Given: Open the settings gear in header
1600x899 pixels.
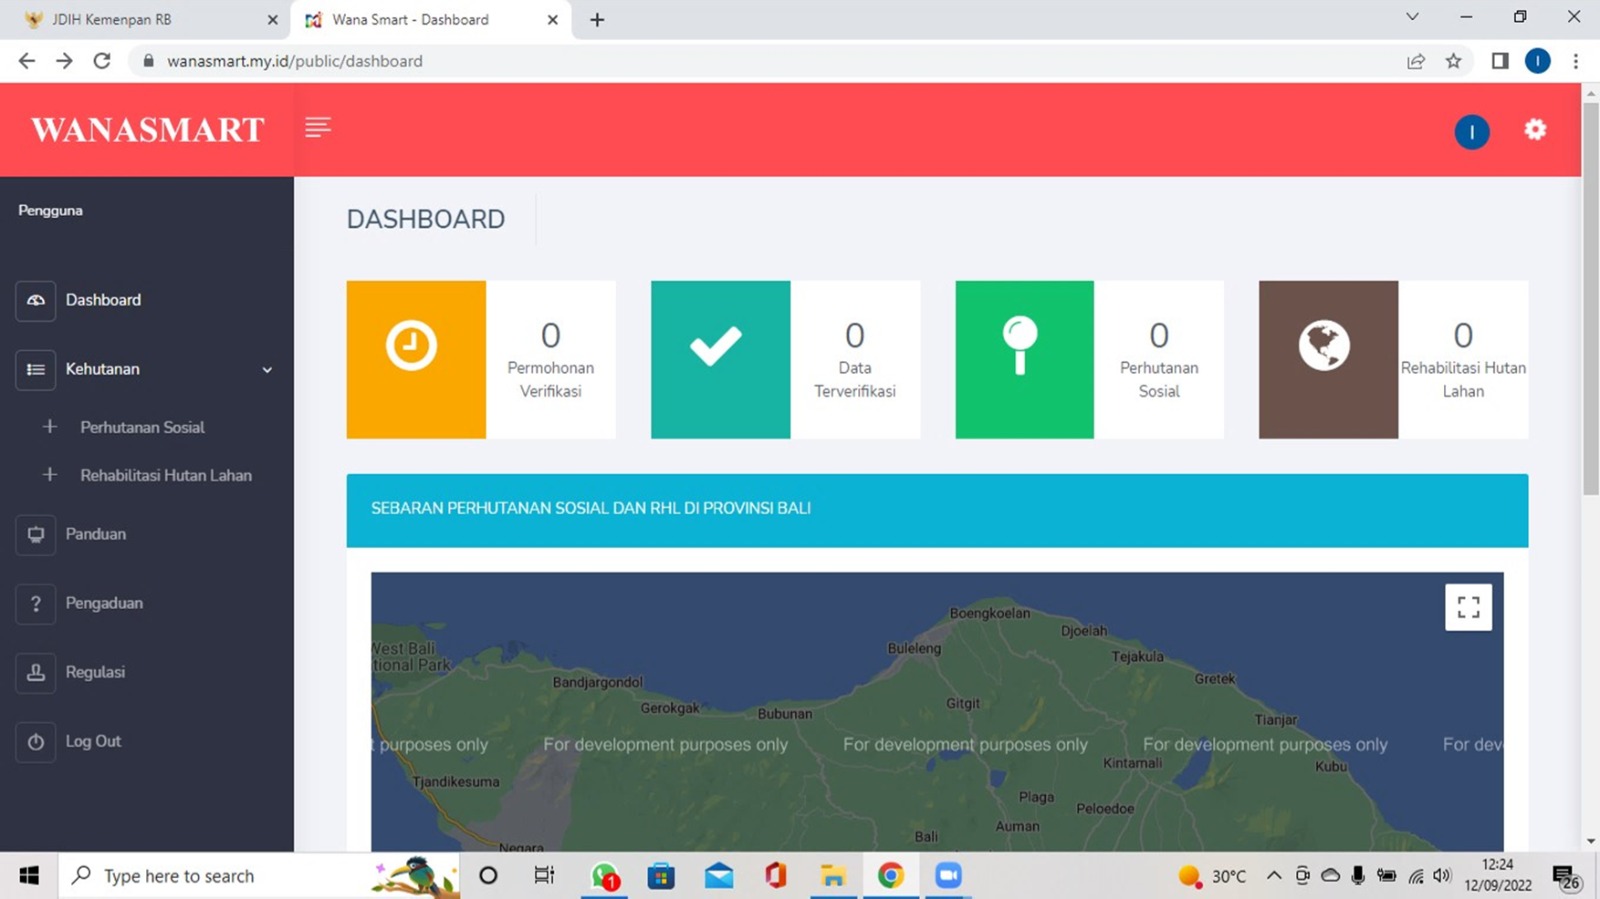Looking at the screenshot, I should (1535, 130).
